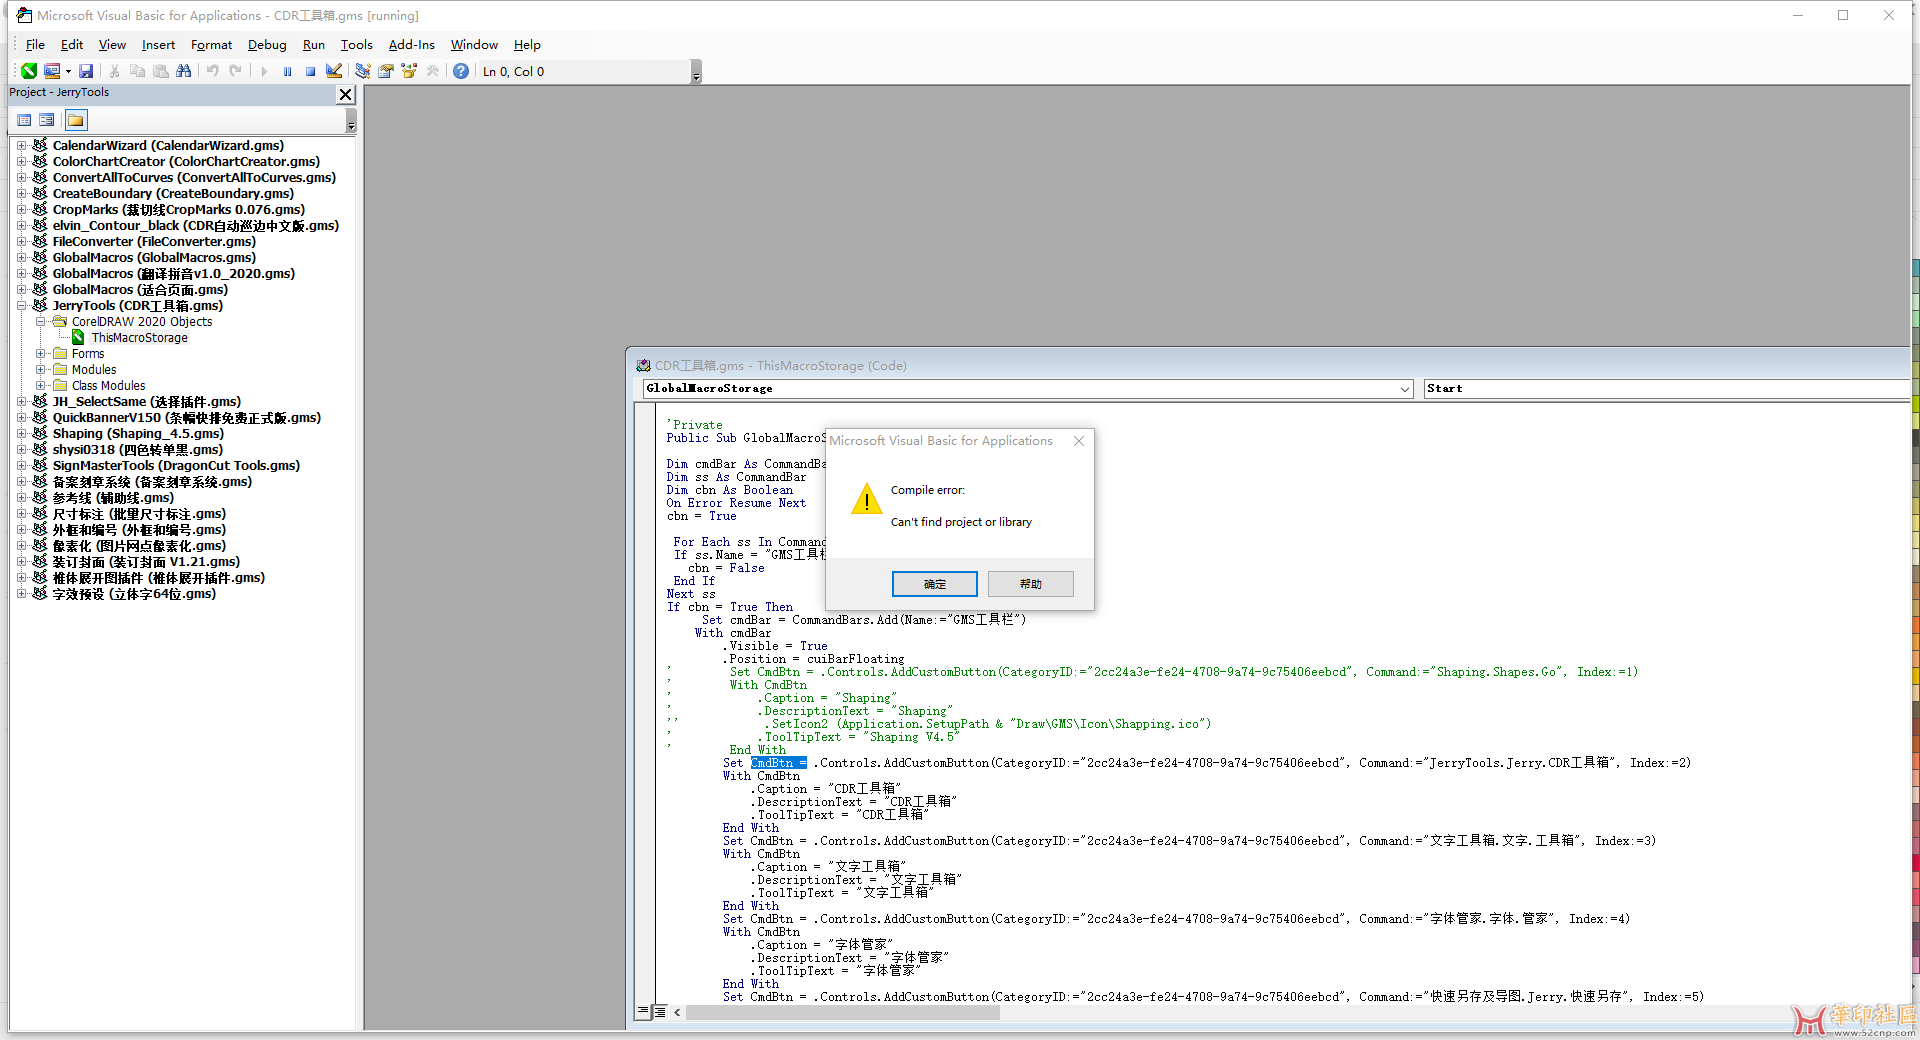Open Properties Window toolbar icon

(385, 71)
